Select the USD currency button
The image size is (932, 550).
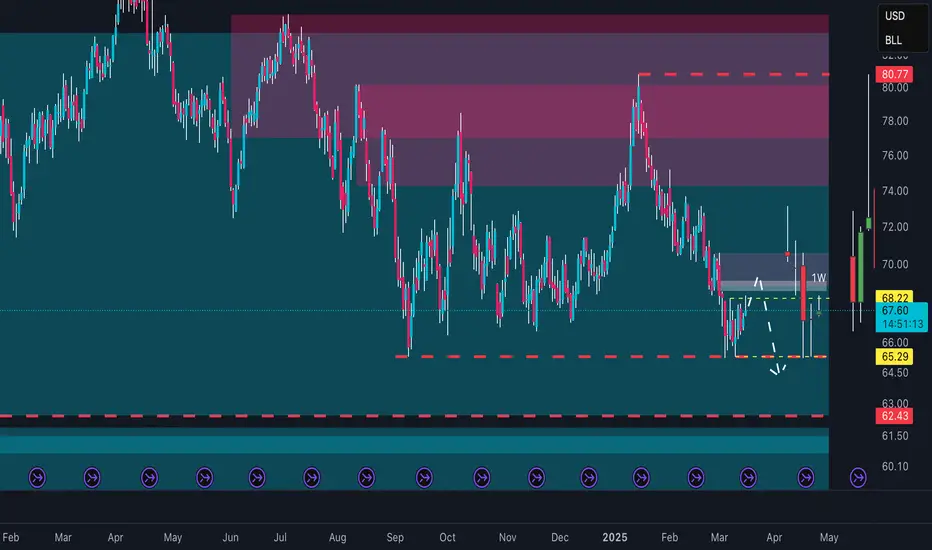pos(895,16)
